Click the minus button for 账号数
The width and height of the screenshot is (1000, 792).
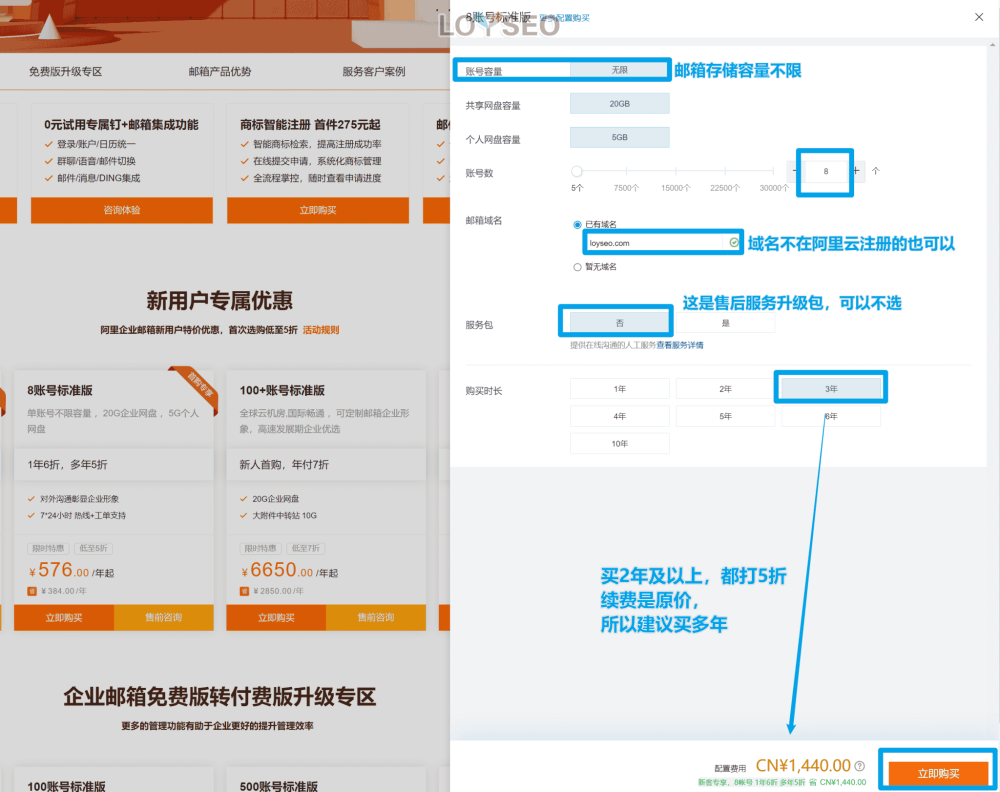click(795, 171)
